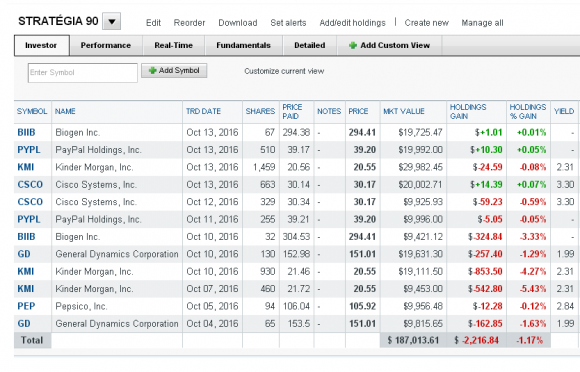Open the Fundamentals tab

243,45
